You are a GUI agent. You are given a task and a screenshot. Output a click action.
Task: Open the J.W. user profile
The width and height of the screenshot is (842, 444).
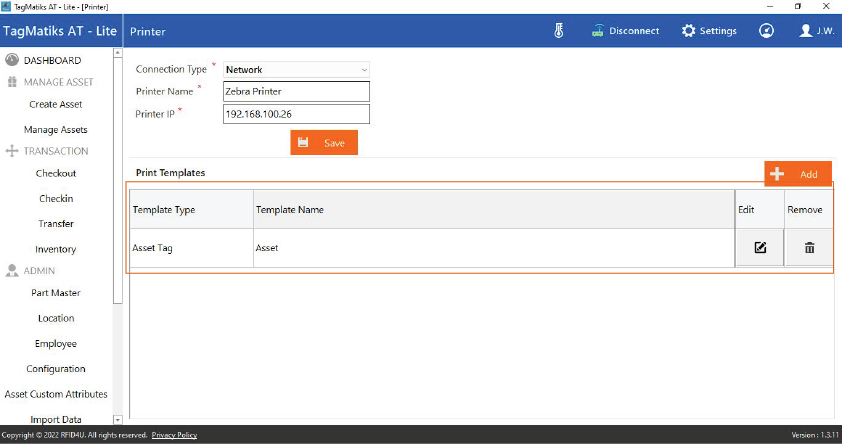(816, 31)
